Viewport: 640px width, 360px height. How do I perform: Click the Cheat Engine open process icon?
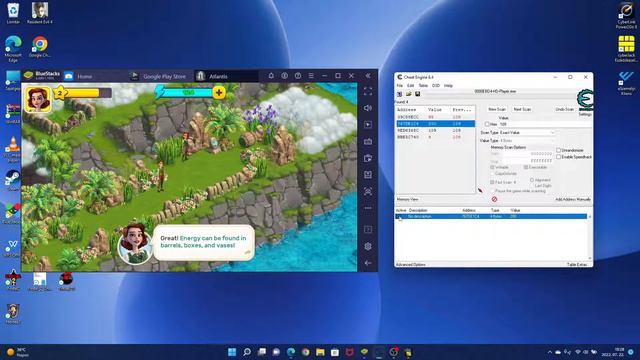[x=400, y=94]
